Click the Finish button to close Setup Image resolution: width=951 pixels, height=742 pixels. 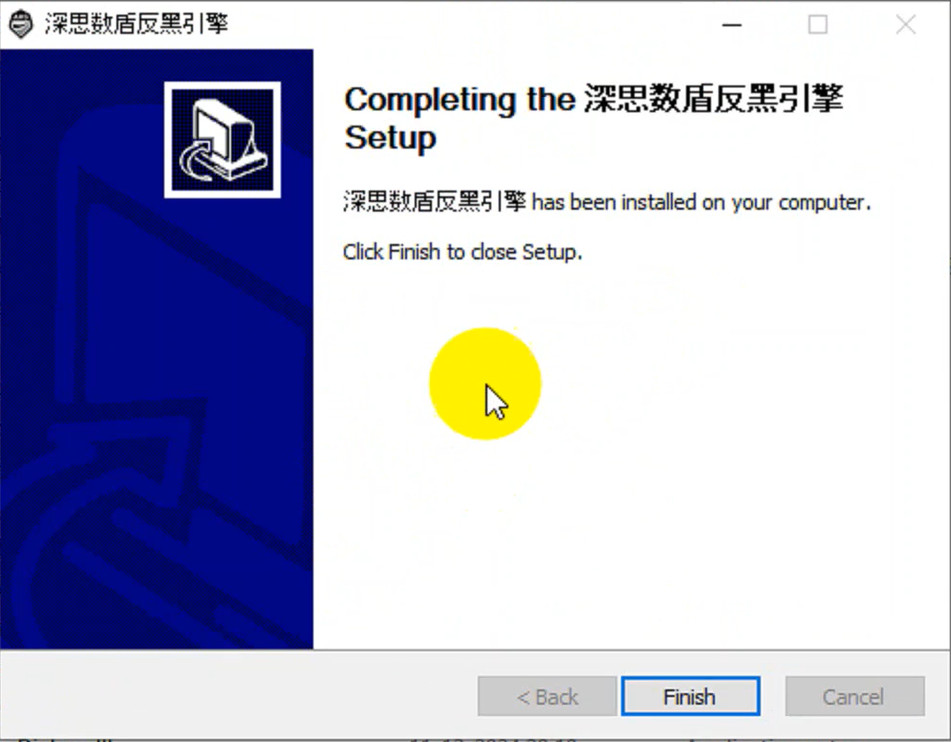click(x=690, y=696)
